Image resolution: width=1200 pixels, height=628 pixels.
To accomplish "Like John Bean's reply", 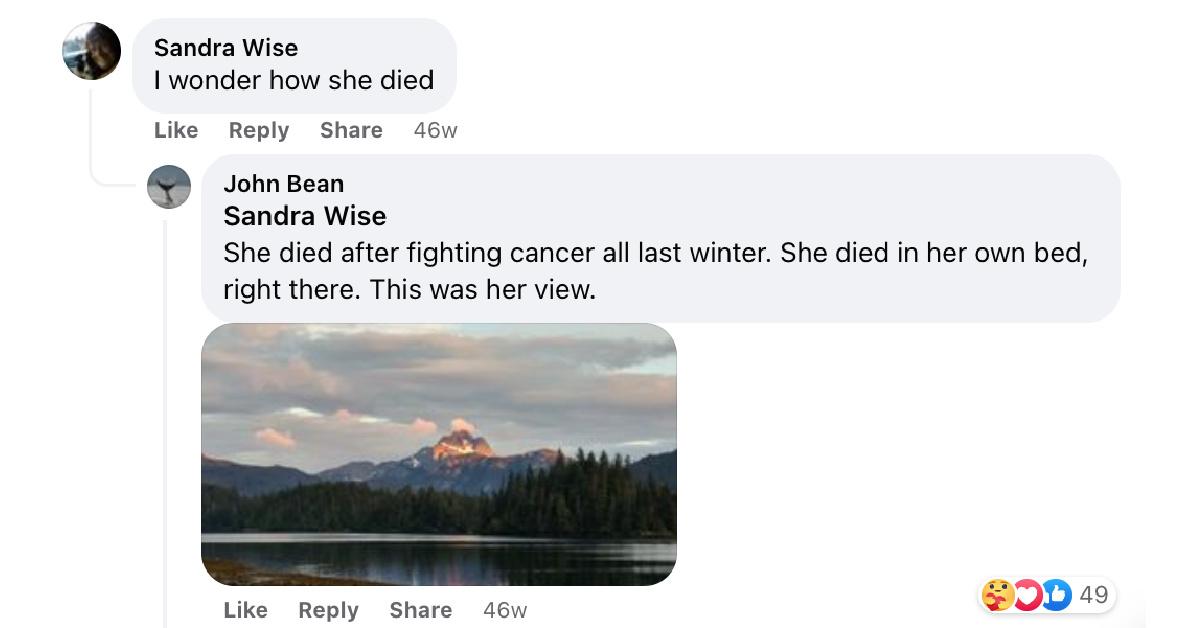I will (x=245, y=610).
